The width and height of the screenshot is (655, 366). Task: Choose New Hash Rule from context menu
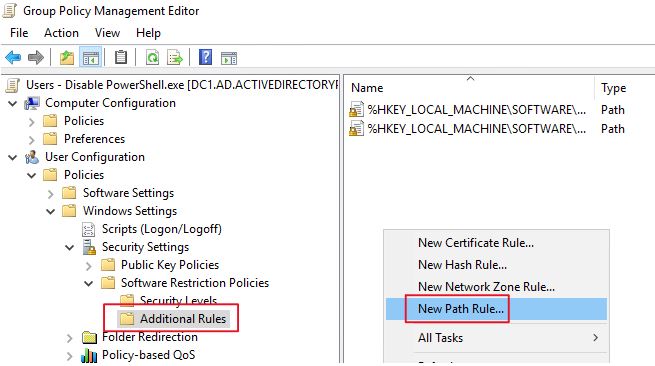coord(496,265)
